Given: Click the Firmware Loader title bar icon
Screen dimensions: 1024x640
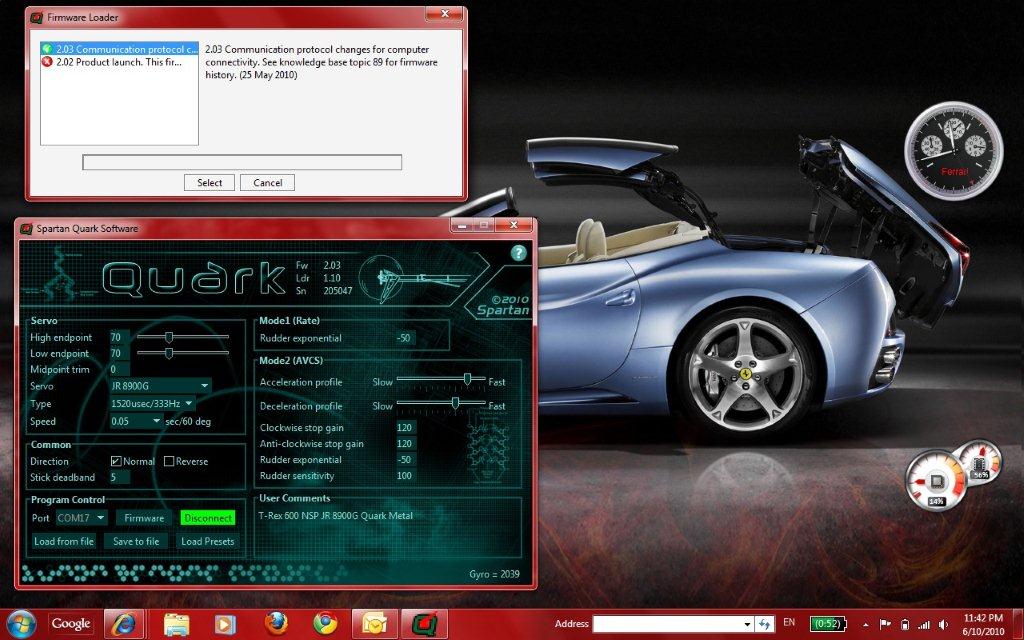Looking at the screenshot, I should pos(37,18).
